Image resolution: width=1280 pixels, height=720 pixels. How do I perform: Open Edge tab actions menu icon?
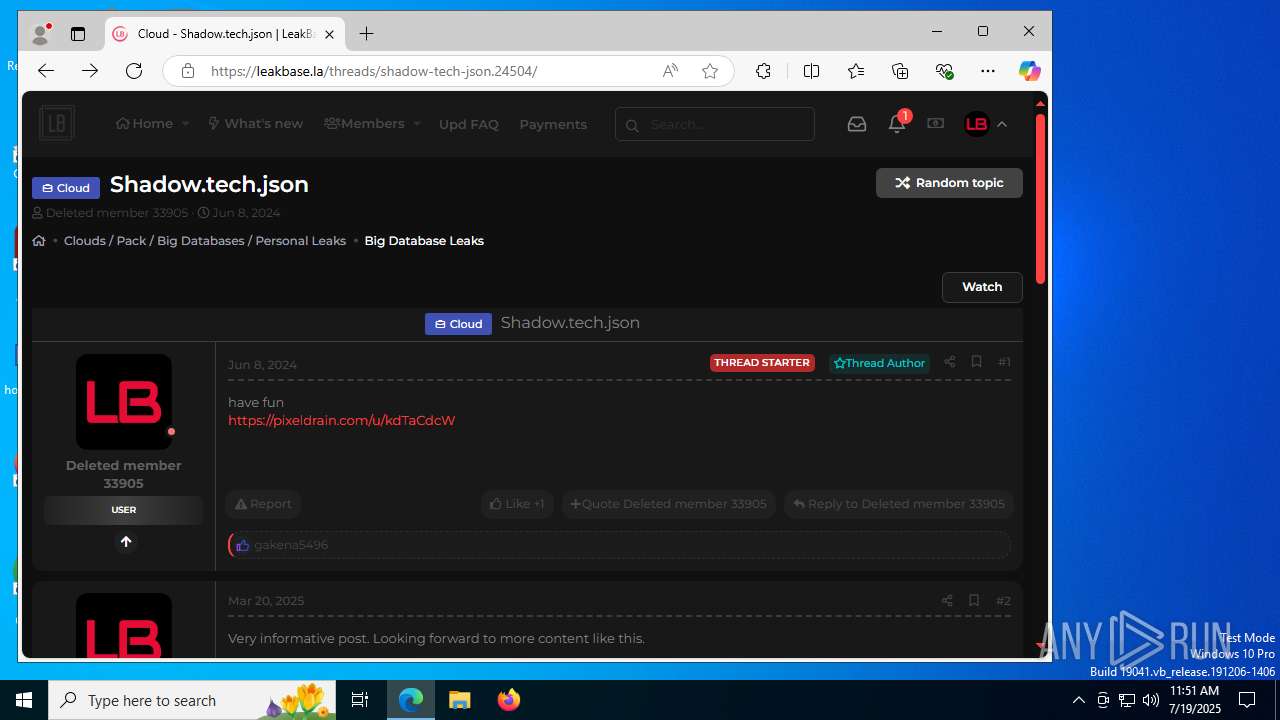pyautogui.click(x=78, y=34)
